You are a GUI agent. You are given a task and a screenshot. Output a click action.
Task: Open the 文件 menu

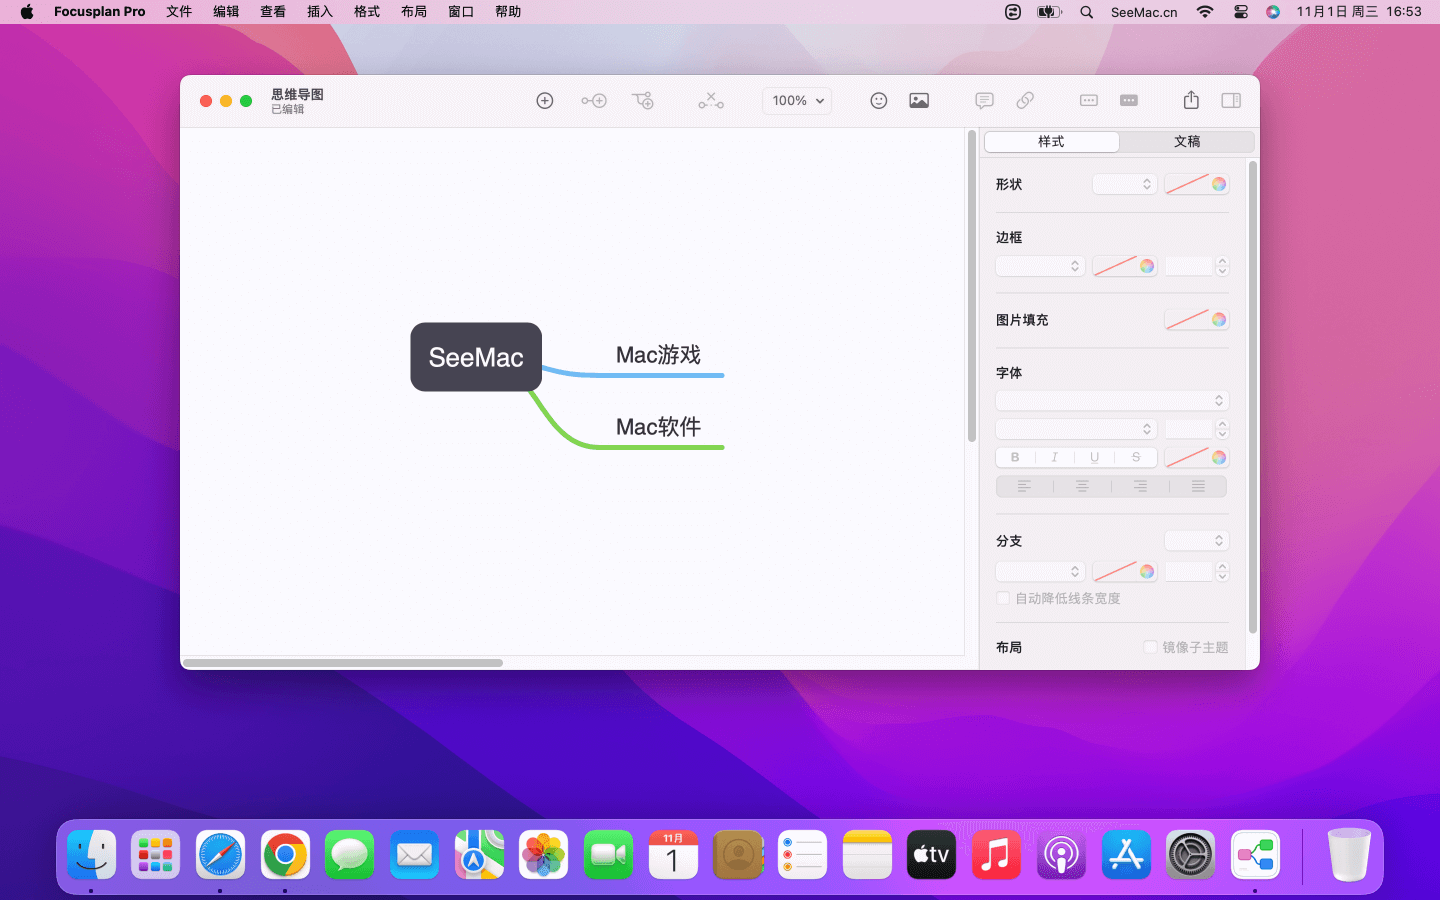tap(179, 12)
